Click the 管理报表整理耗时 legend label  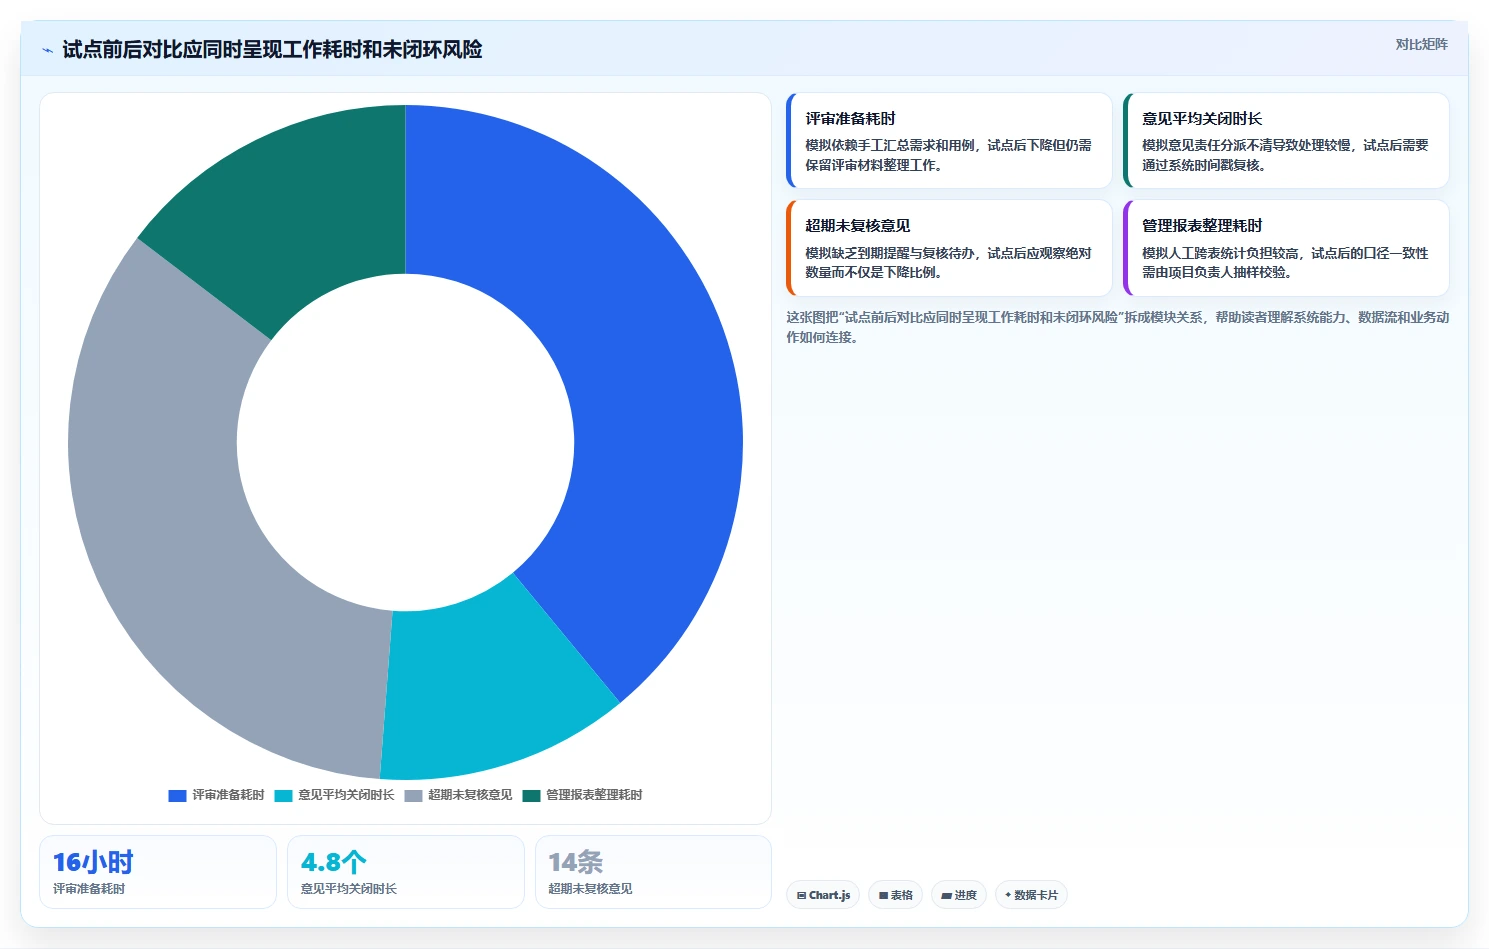[594, 795]
